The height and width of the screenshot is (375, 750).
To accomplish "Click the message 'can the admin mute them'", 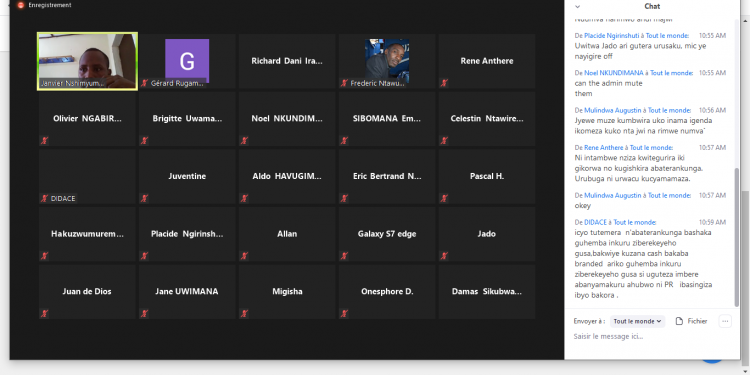I will coord(608,88).
